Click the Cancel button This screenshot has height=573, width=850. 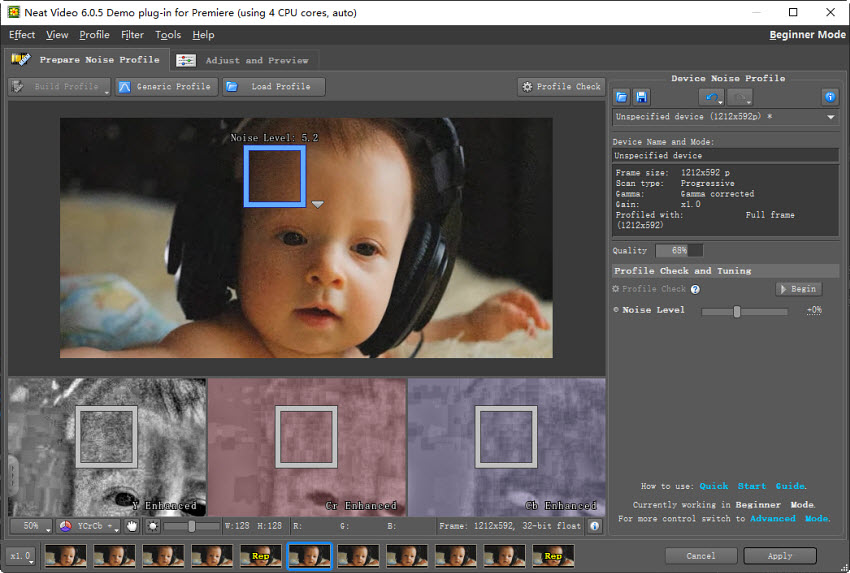point(701,556)
